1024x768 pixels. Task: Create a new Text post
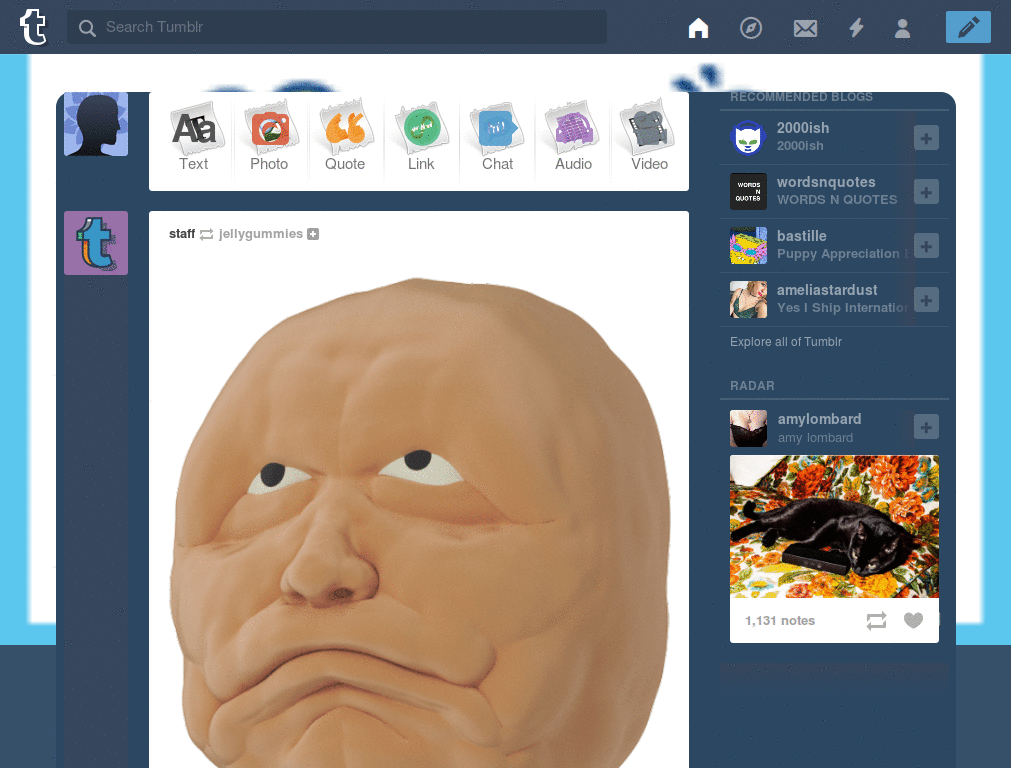click(x=194, y=136)
